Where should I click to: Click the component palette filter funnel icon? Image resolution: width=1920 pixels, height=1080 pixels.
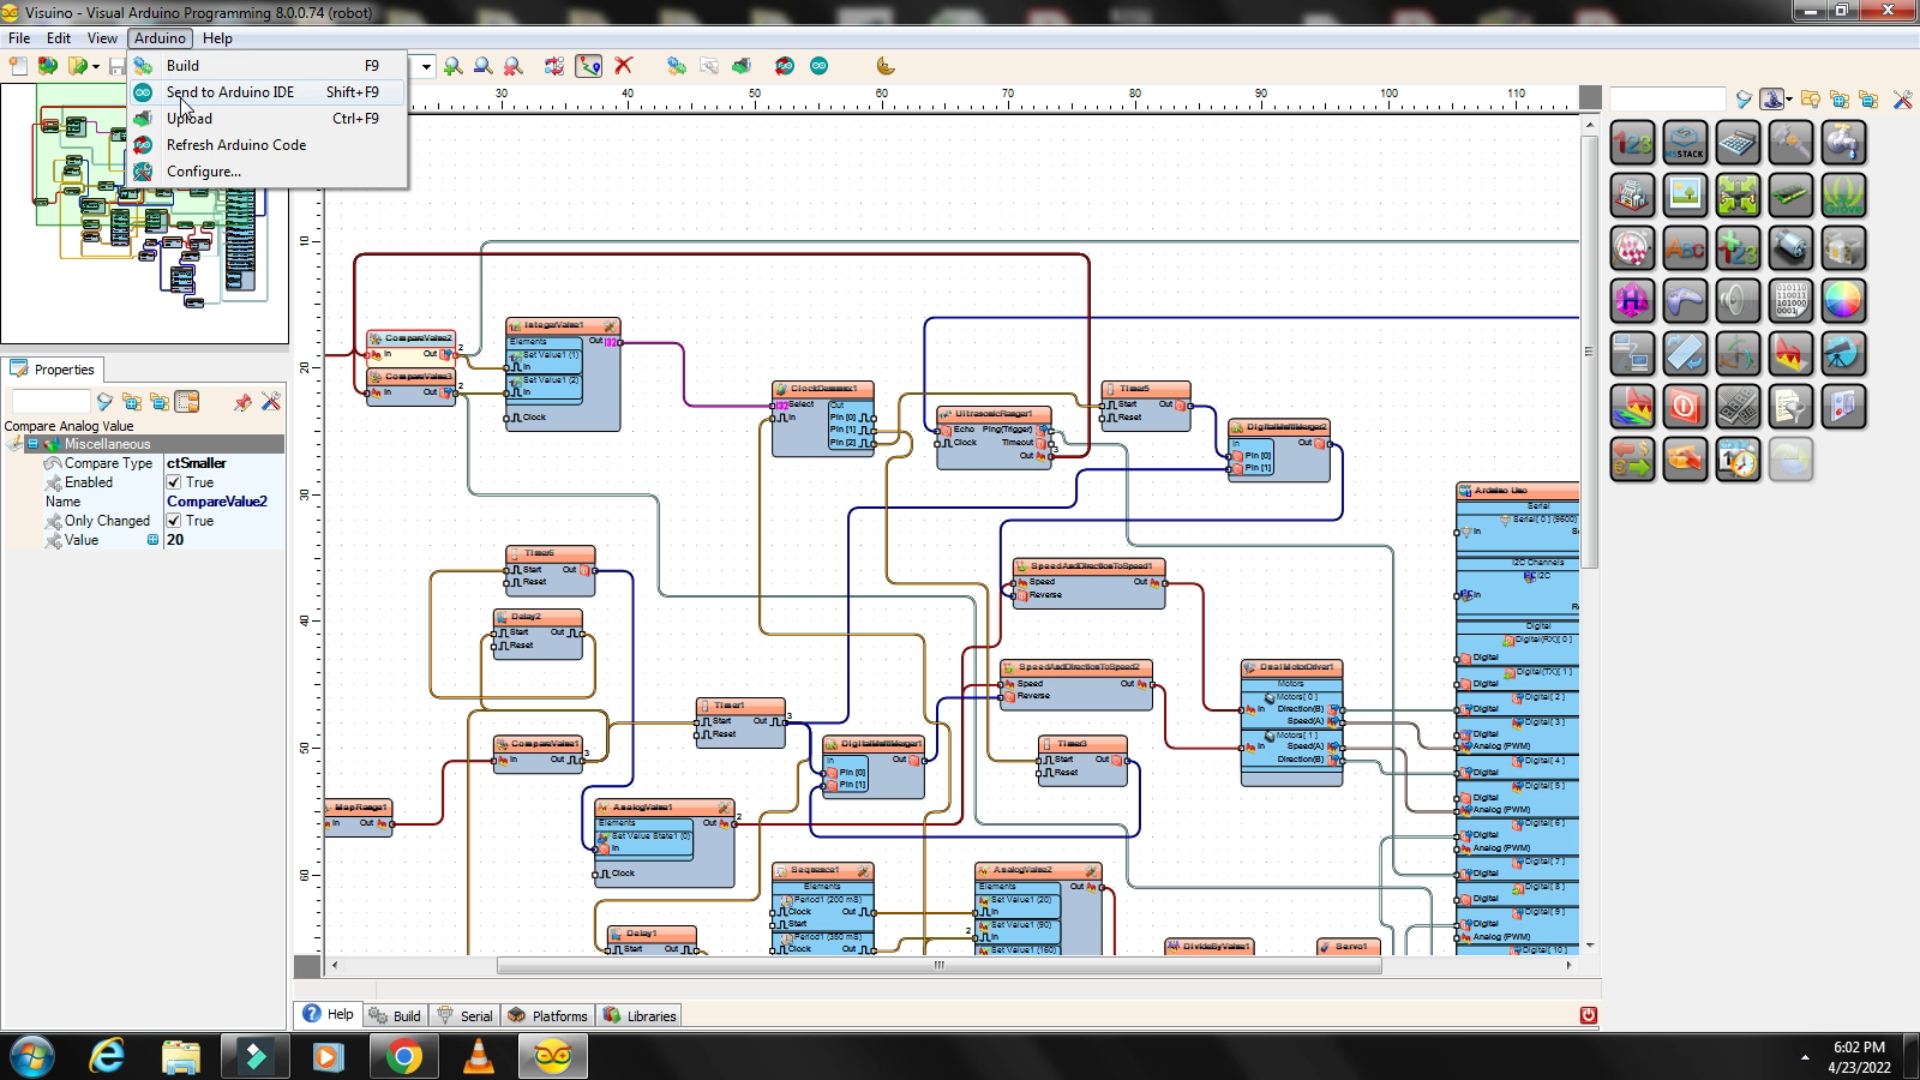(x=1744, y=99)
